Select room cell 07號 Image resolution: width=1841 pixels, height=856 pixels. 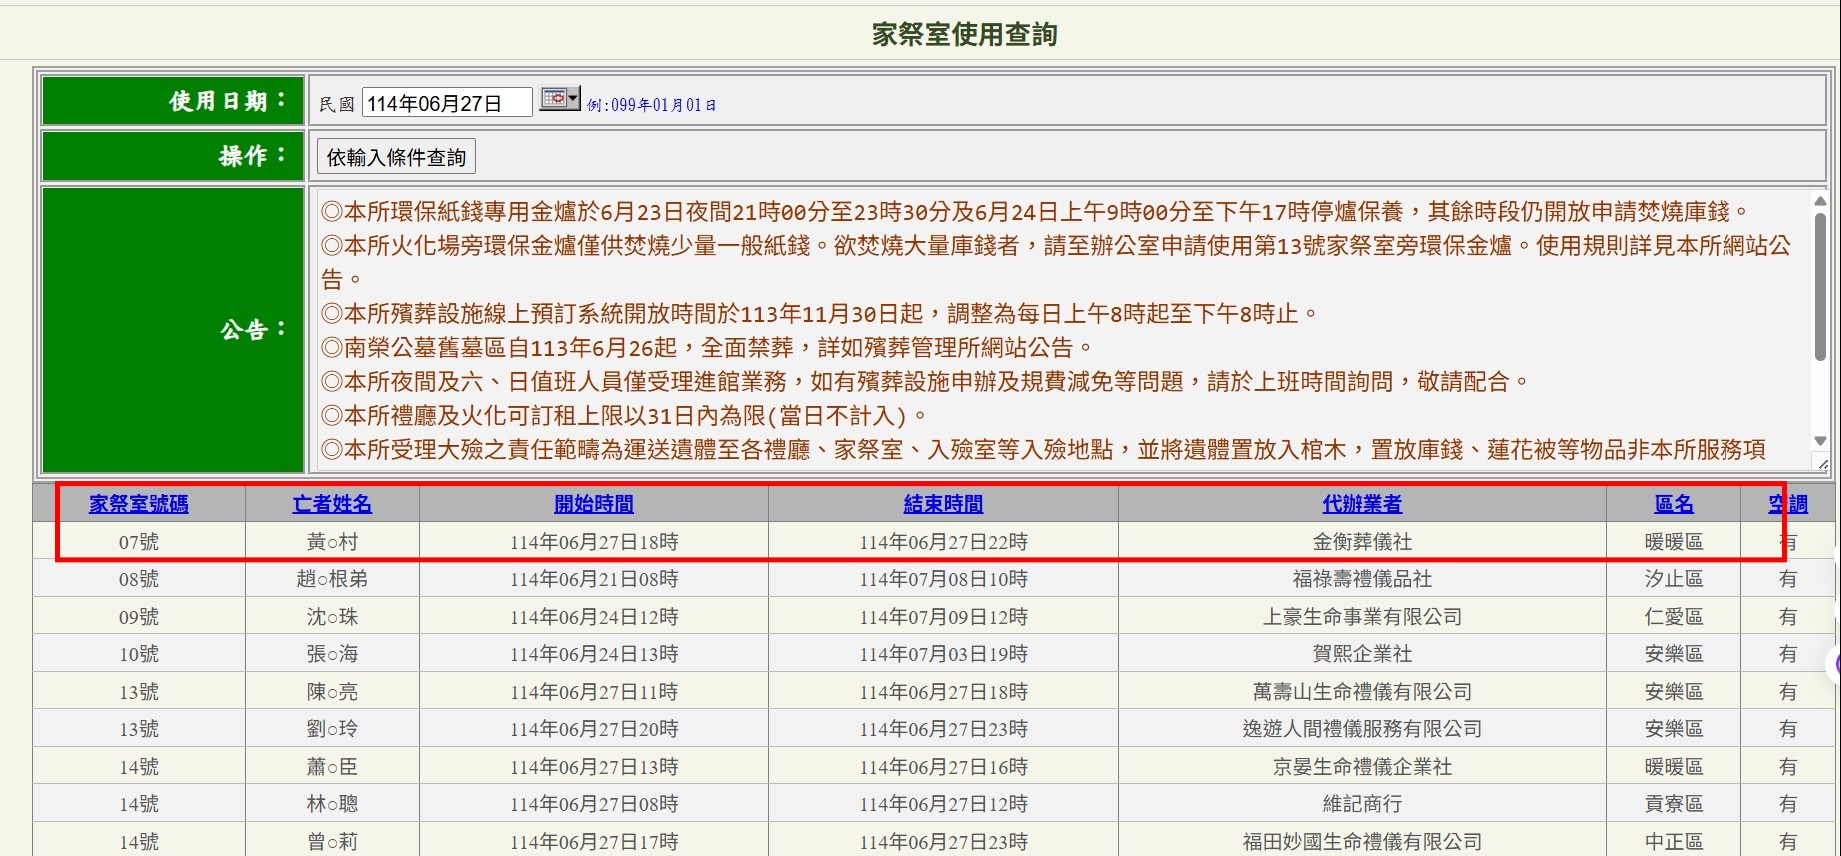coord(139,542)
